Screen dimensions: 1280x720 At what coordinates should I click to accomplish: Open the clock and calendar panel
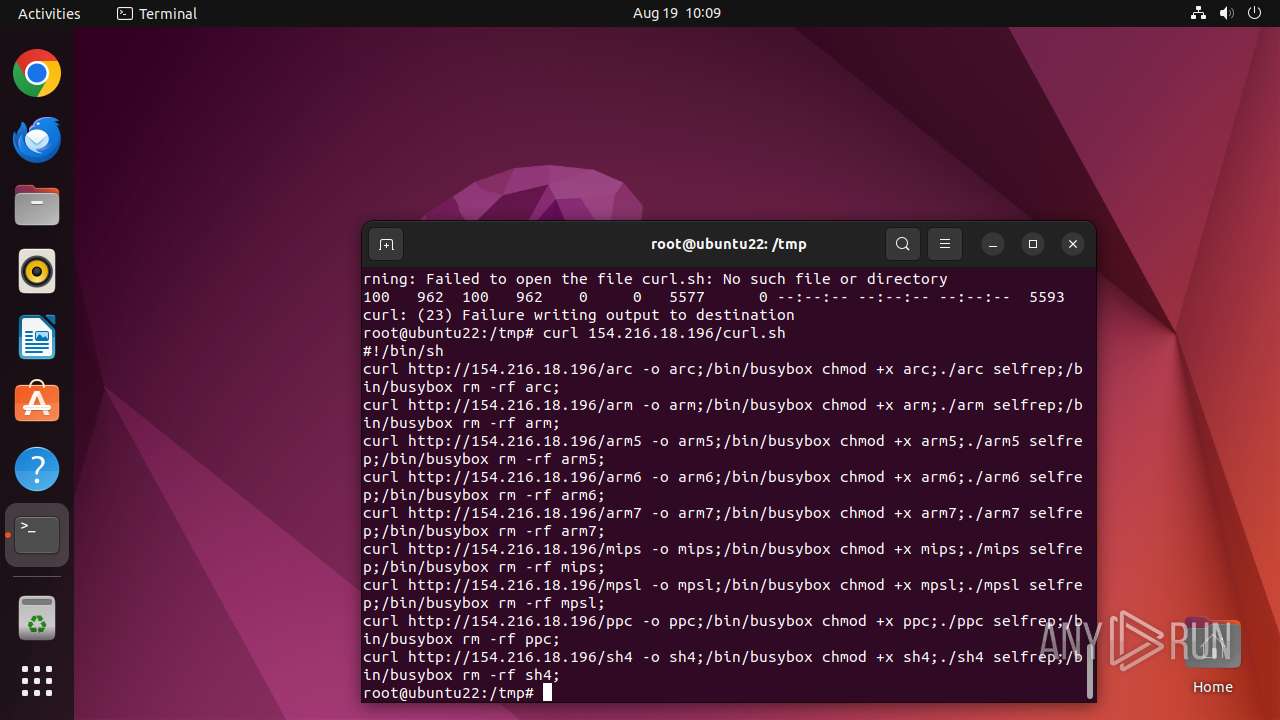click(677, 13)
